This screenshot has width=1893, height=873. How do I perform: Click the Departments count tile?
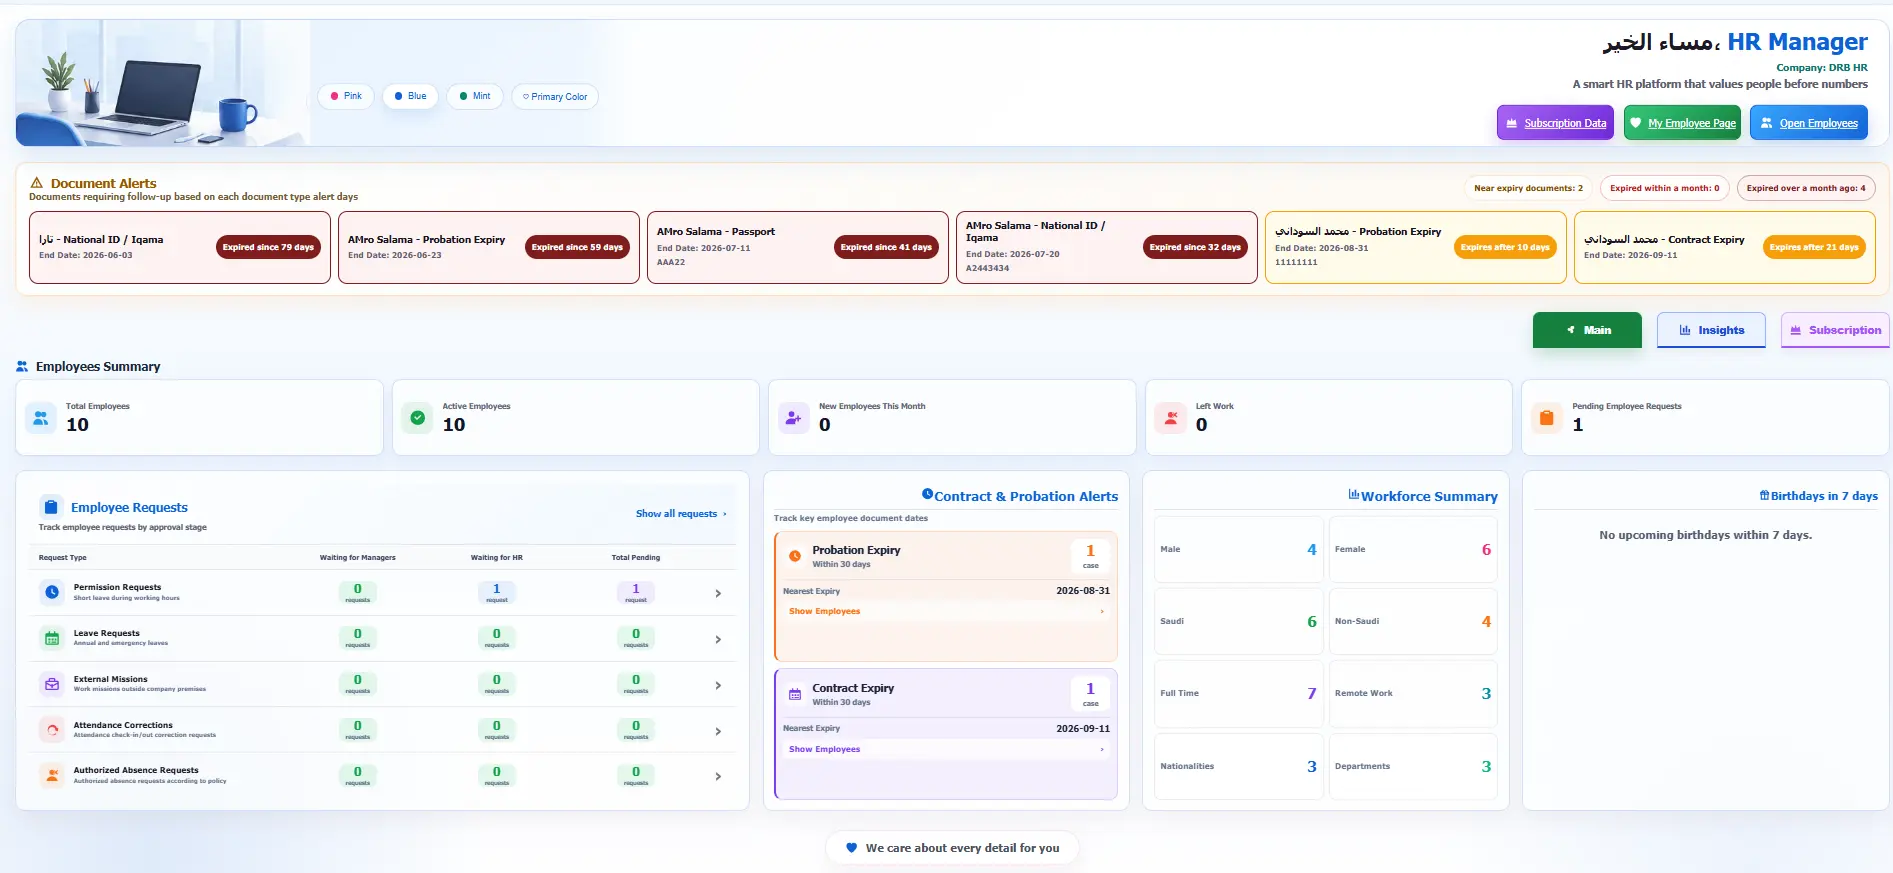coord(1413,766)
